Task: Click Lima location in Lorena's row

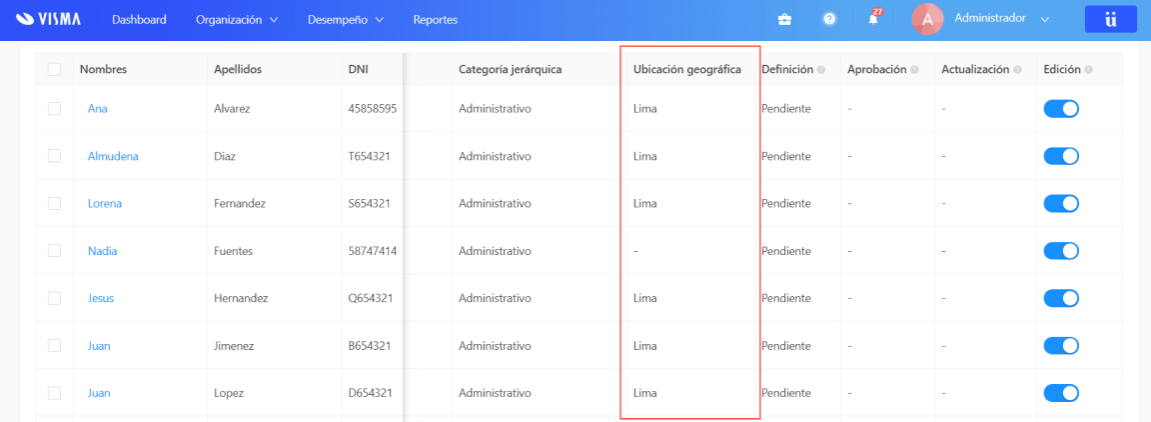Action: [x=645, y=203]
